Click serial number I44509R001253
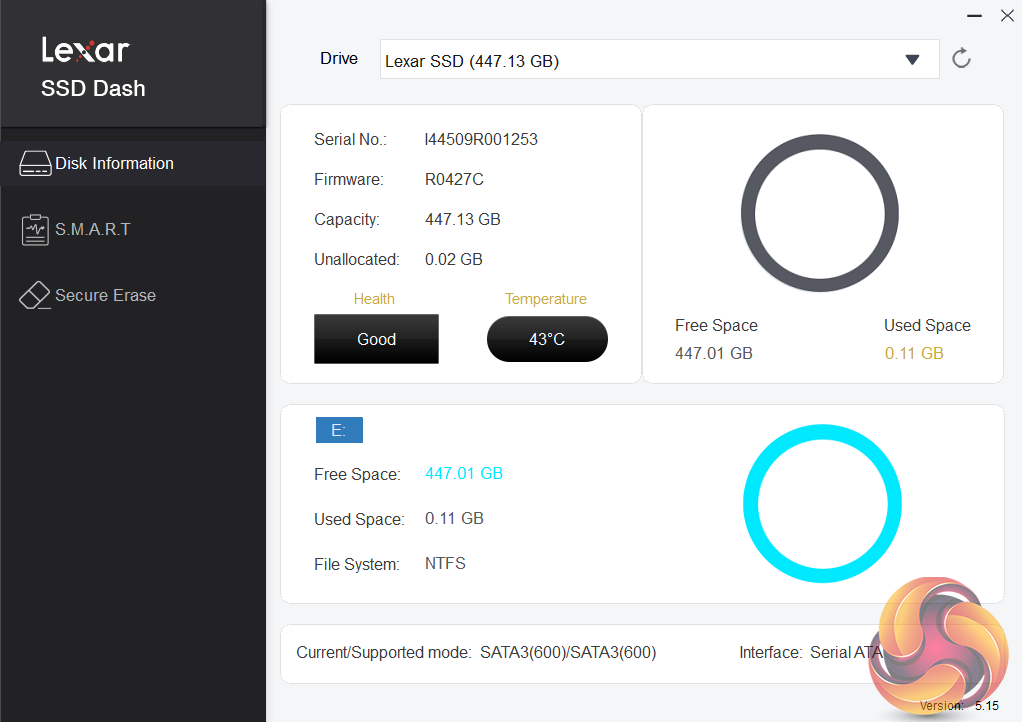This screenshot has width=1022, height=722. [481, 139]
